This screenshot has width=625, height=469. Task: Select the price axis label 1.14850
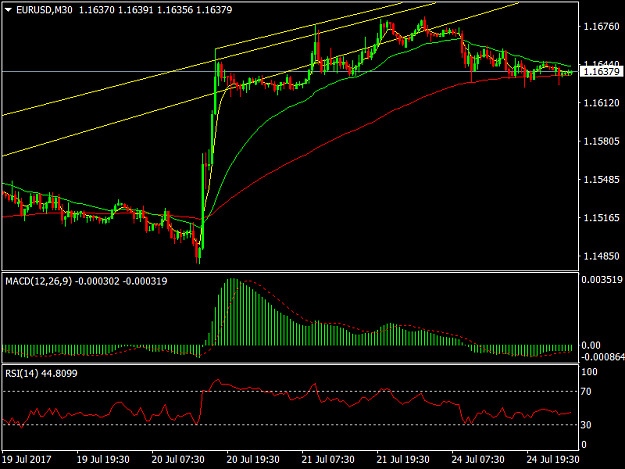pyautogui.click(x=601, y=256)
